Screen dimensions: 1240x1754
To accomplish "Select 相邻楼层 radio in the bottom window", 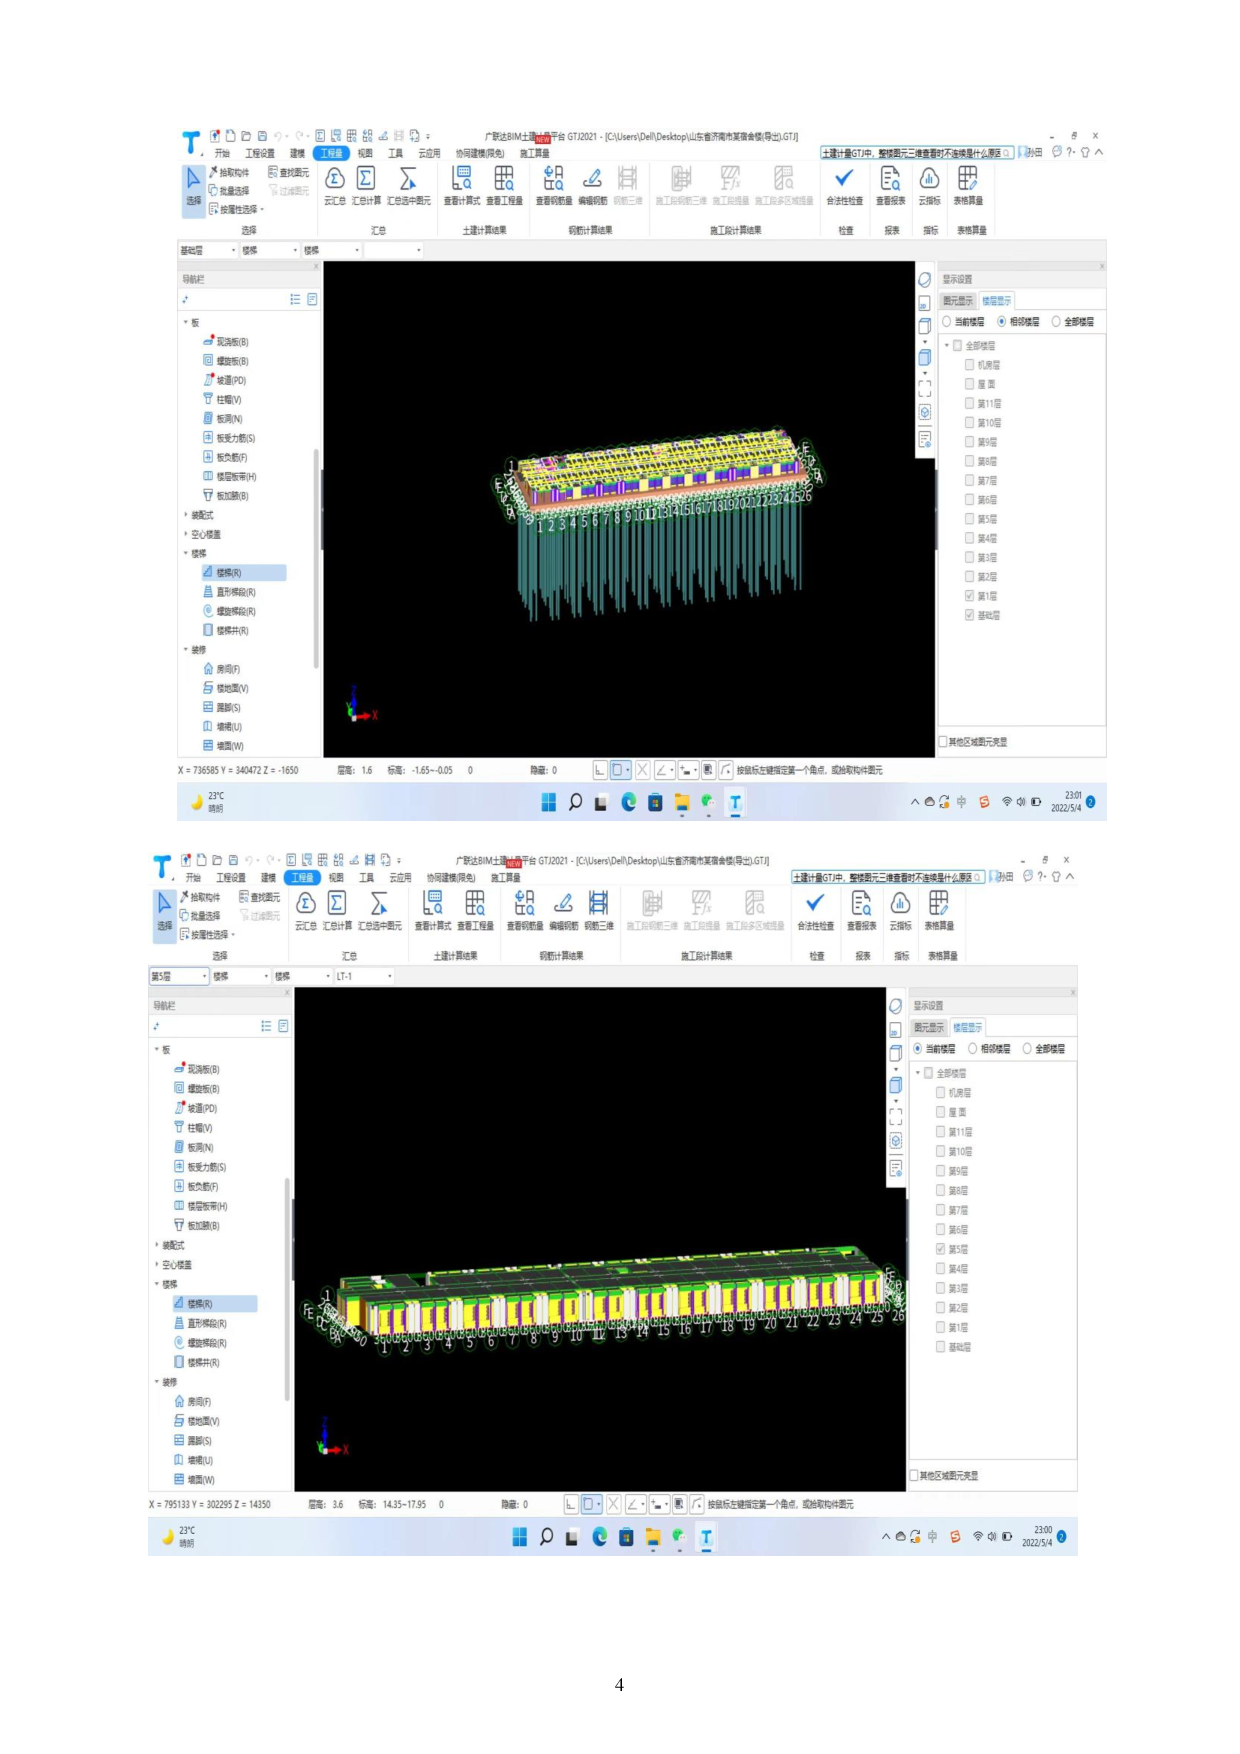I will coord(972,1049).
